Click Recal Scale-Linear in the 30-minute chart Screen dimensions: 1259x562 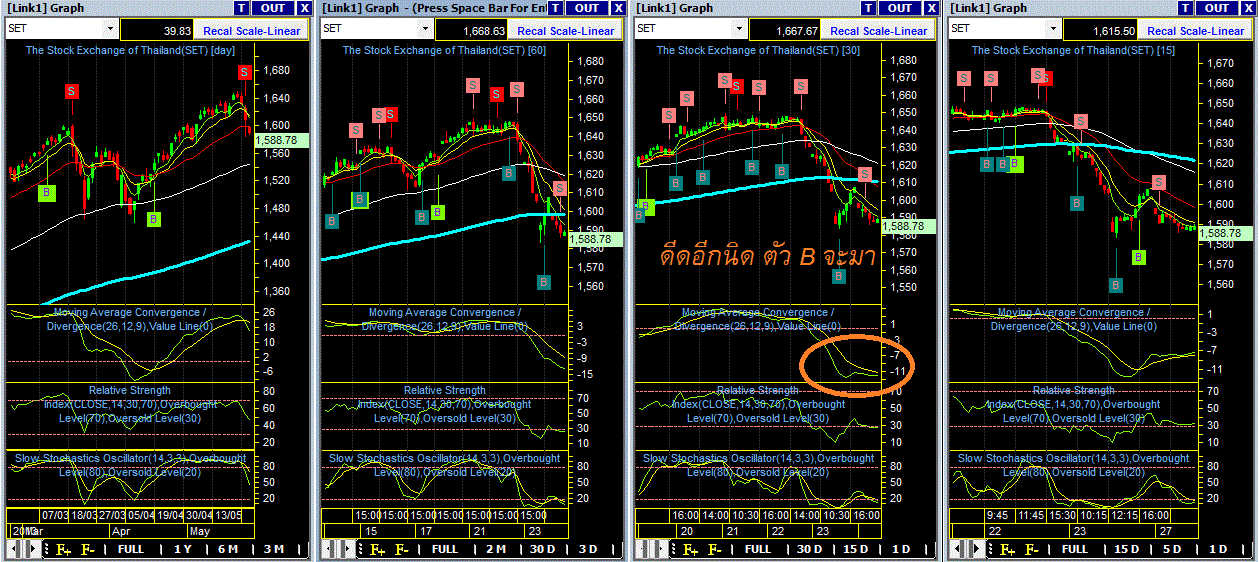878,30
